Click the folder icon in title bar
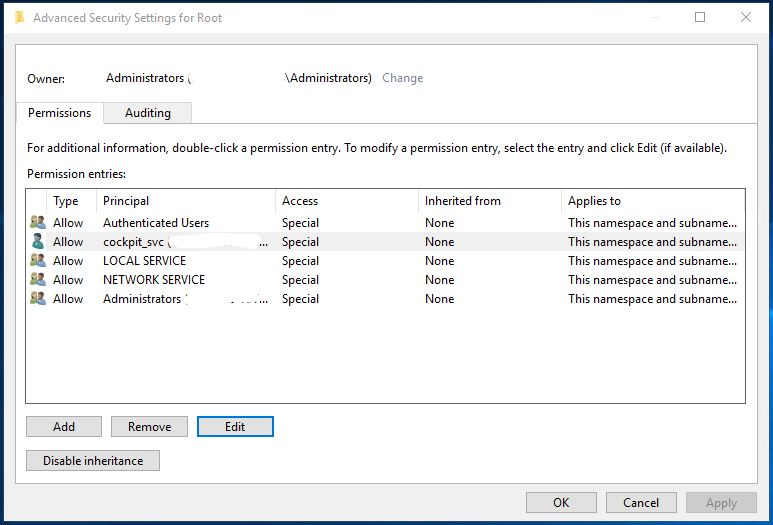 click(19, 18)
